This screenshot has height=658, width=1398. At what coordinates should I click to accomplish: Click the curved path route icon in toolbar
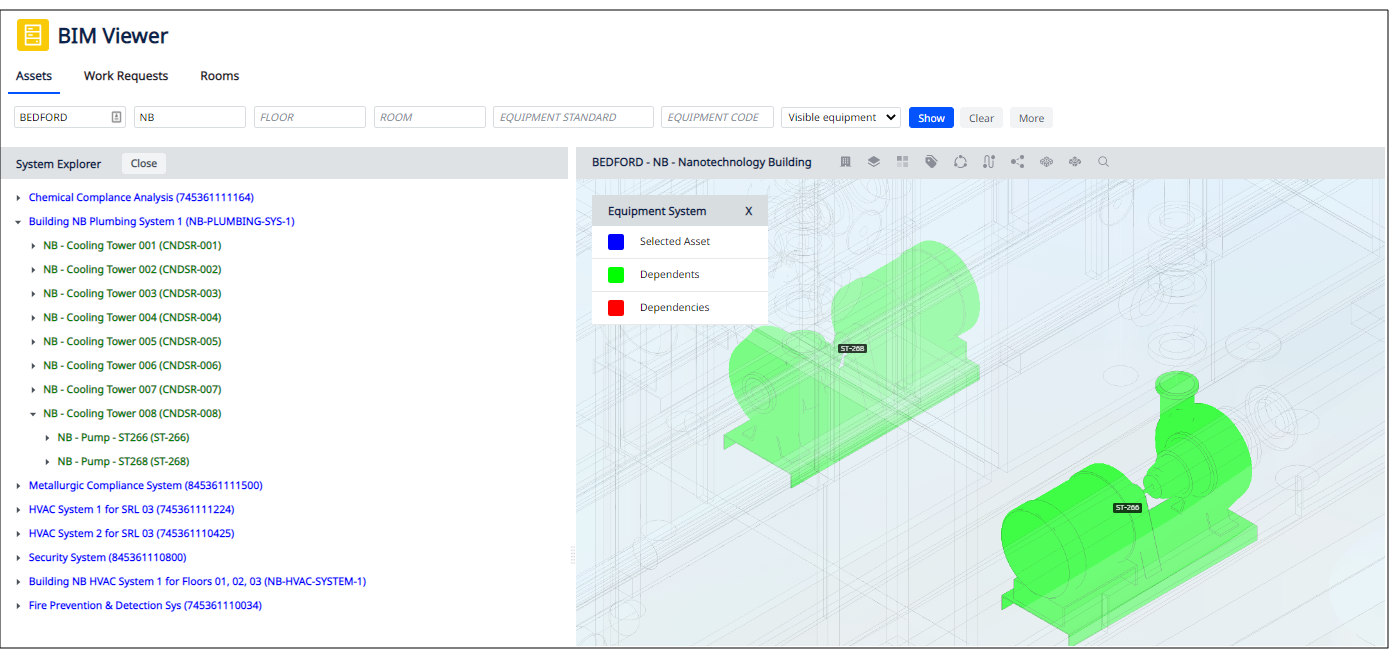point(989,162)
